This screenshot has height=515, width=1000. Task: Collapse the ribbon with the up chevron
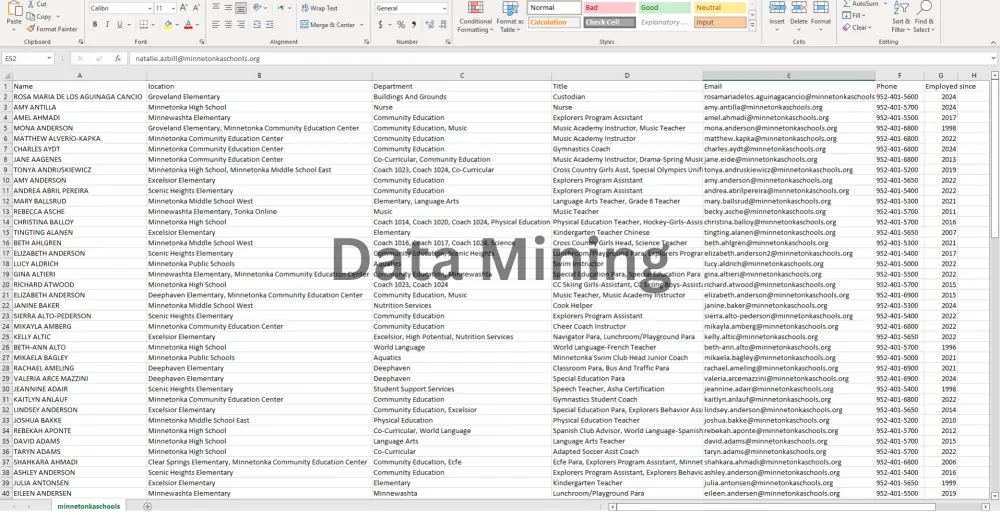pyautogui.click(x=994, y=41)
